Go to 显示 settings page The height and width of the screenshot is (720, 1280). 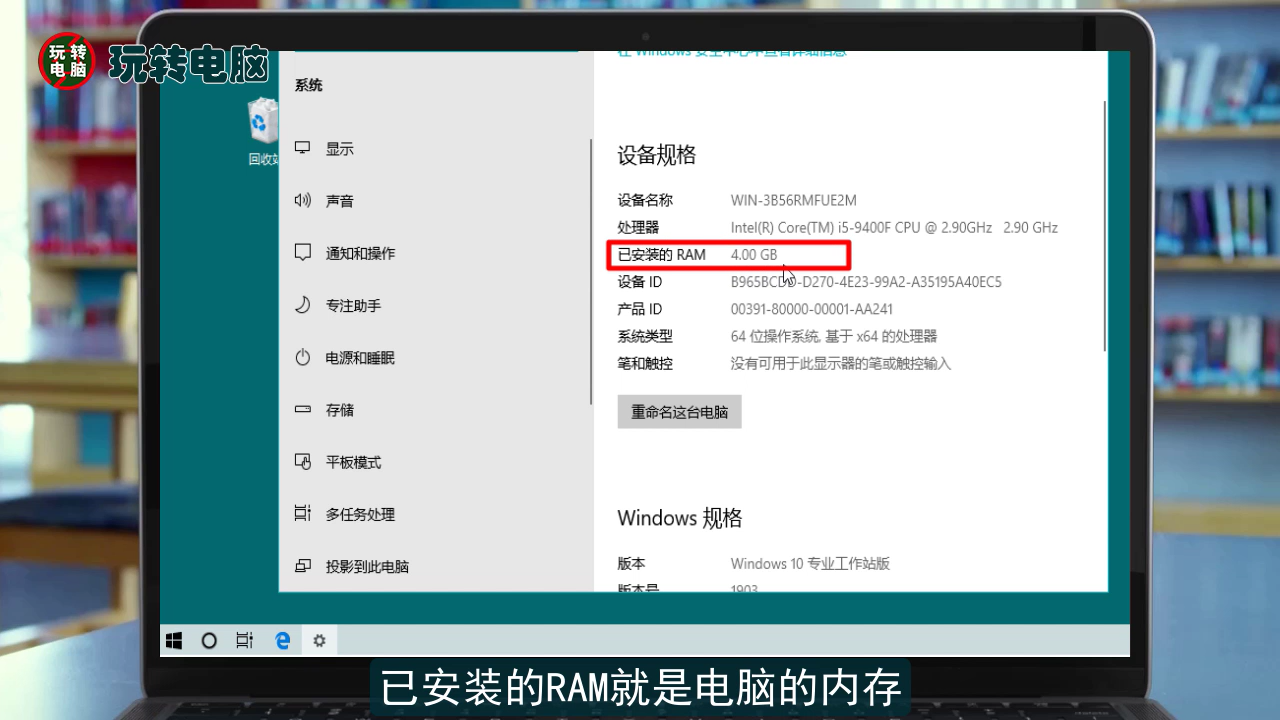339,149
